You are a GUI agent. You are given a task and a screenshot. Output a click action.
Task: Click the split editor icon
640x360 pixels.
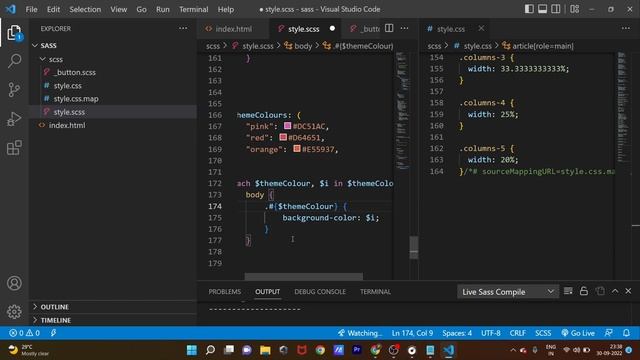coord(389,28)
